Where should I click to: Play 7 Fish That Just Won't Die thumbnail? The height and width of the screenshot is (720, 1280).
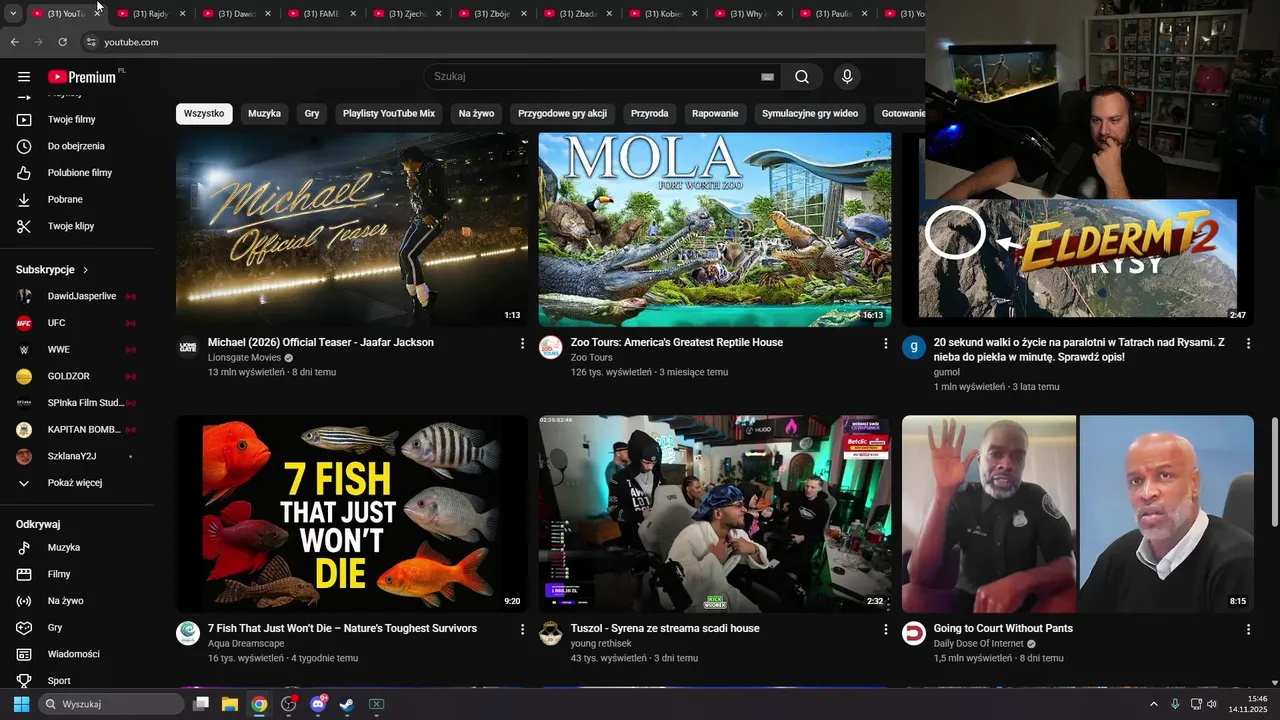[x=352, y=514]
